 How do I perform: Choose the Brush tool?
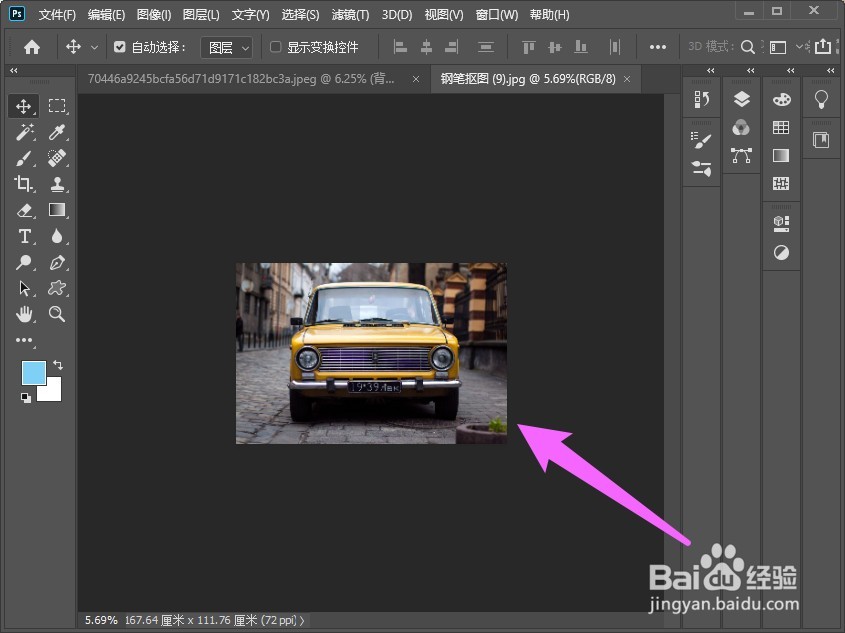[24, 158]
